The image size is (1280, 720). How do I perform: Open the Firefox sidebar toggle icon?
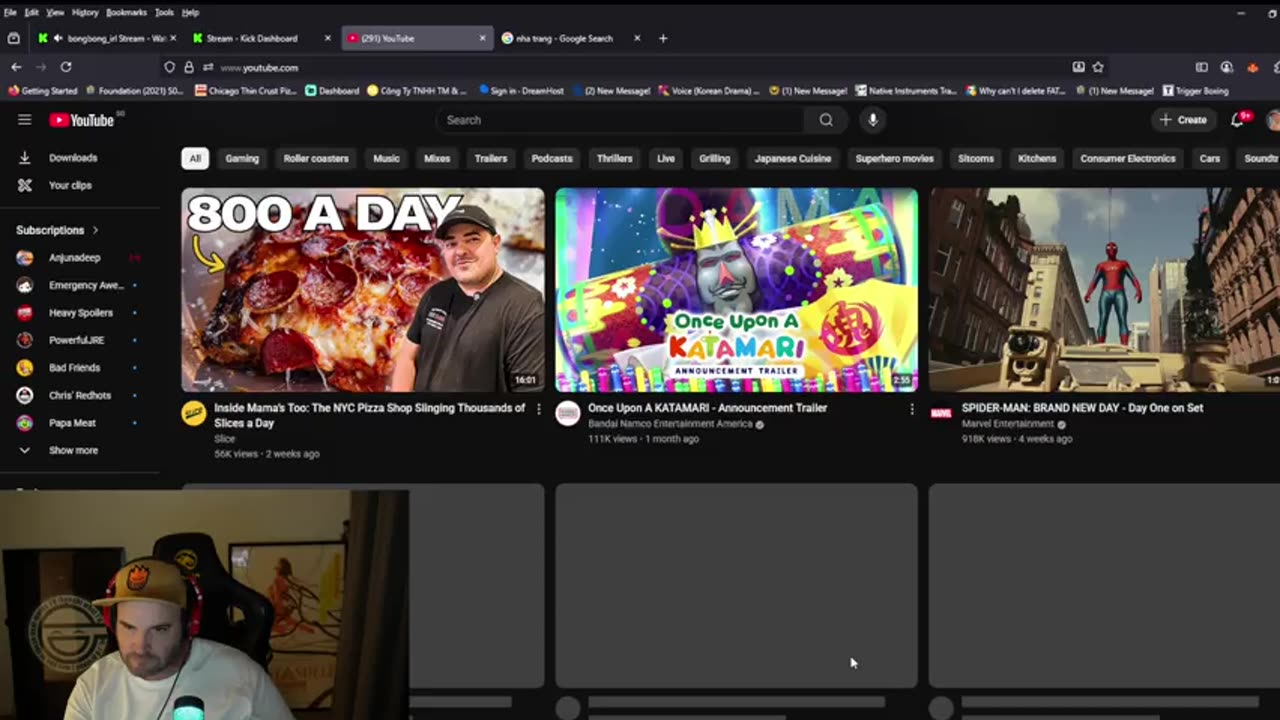(1201, 67)
